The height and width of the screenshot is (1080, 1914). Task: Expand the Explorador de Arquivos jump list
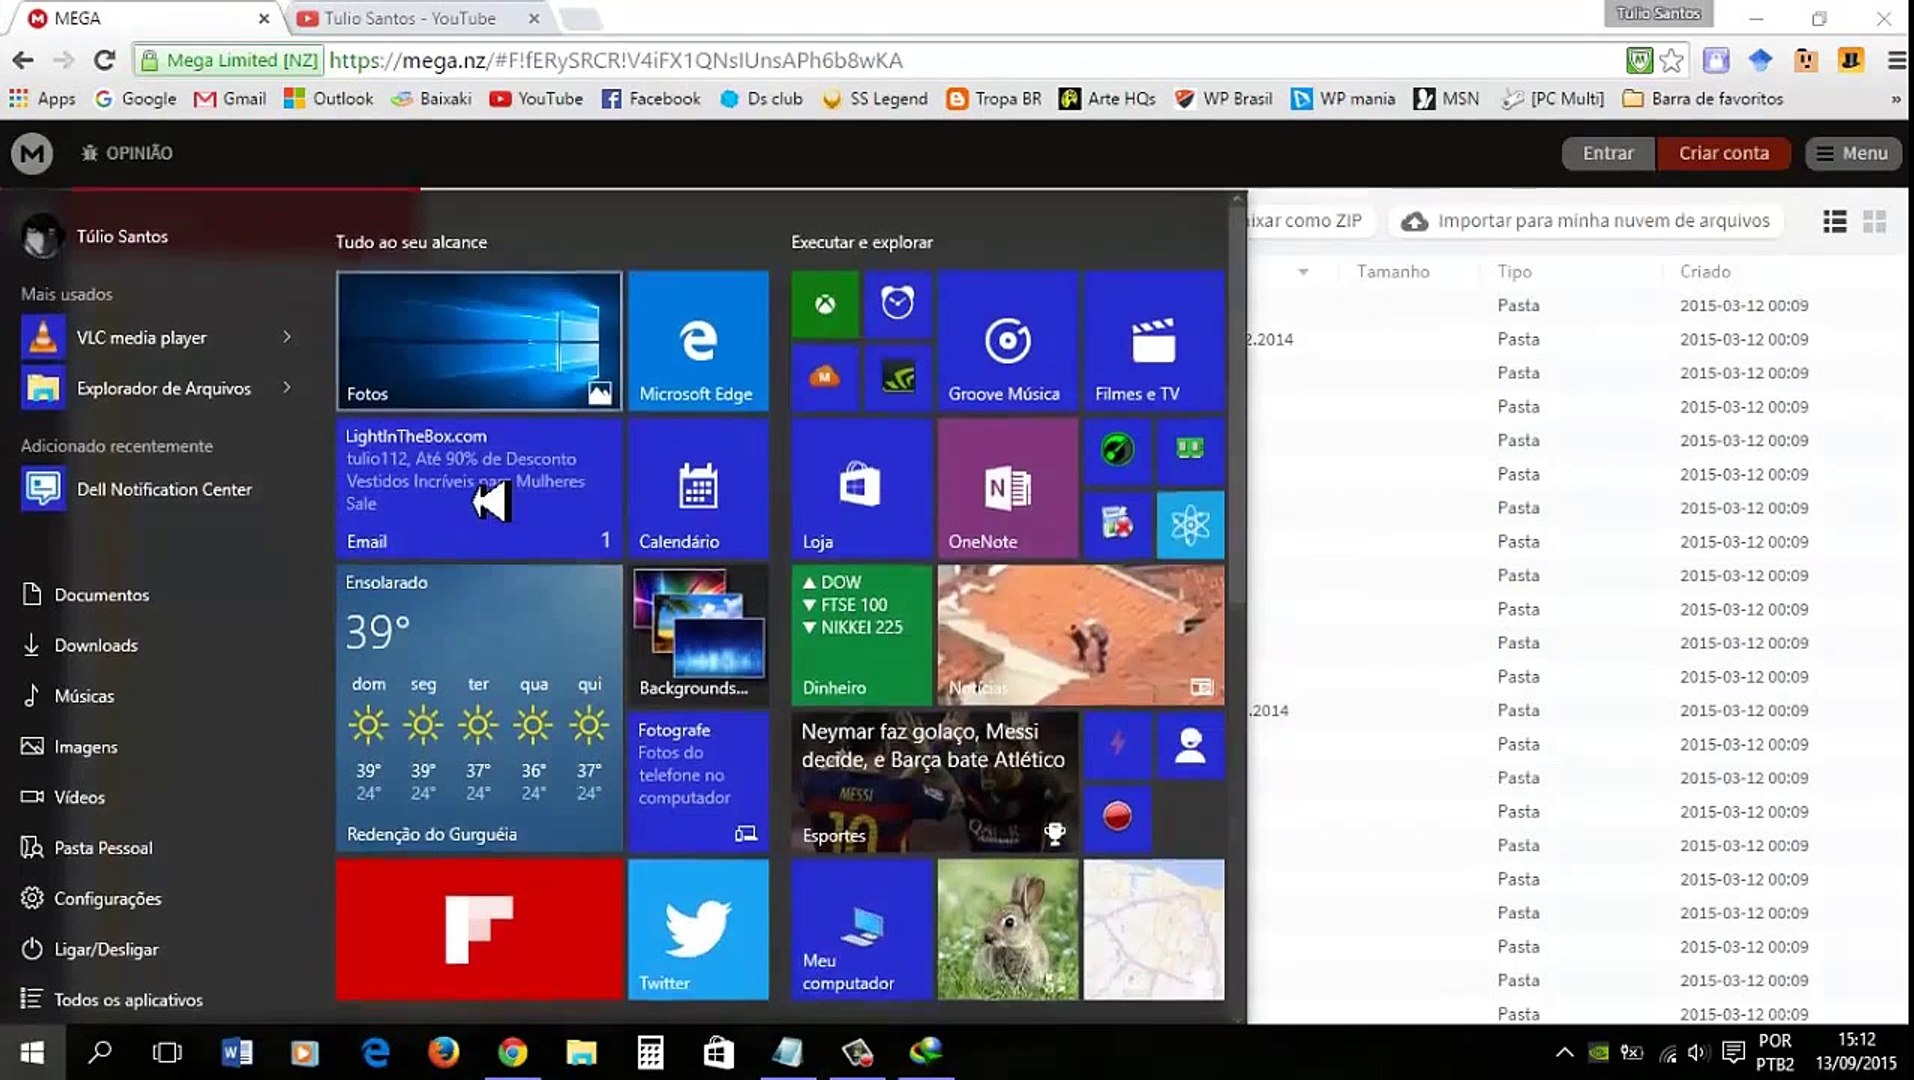point(287,387)
